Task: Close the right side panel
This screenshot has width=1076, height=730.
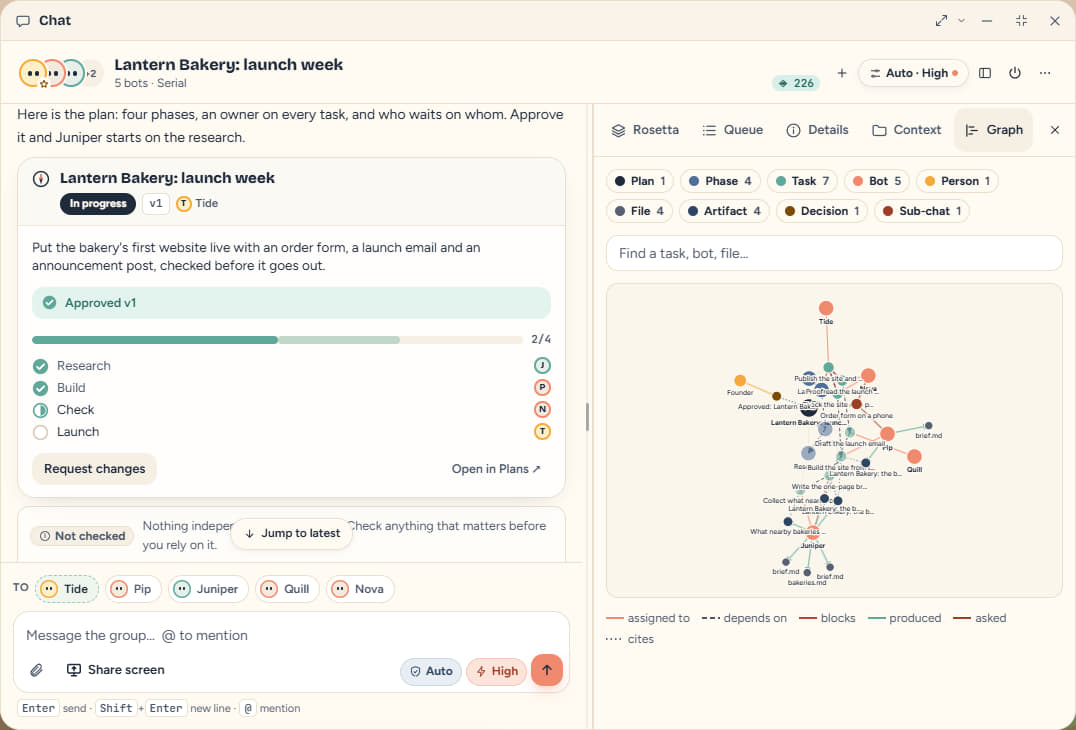Action: point(1055,130)
